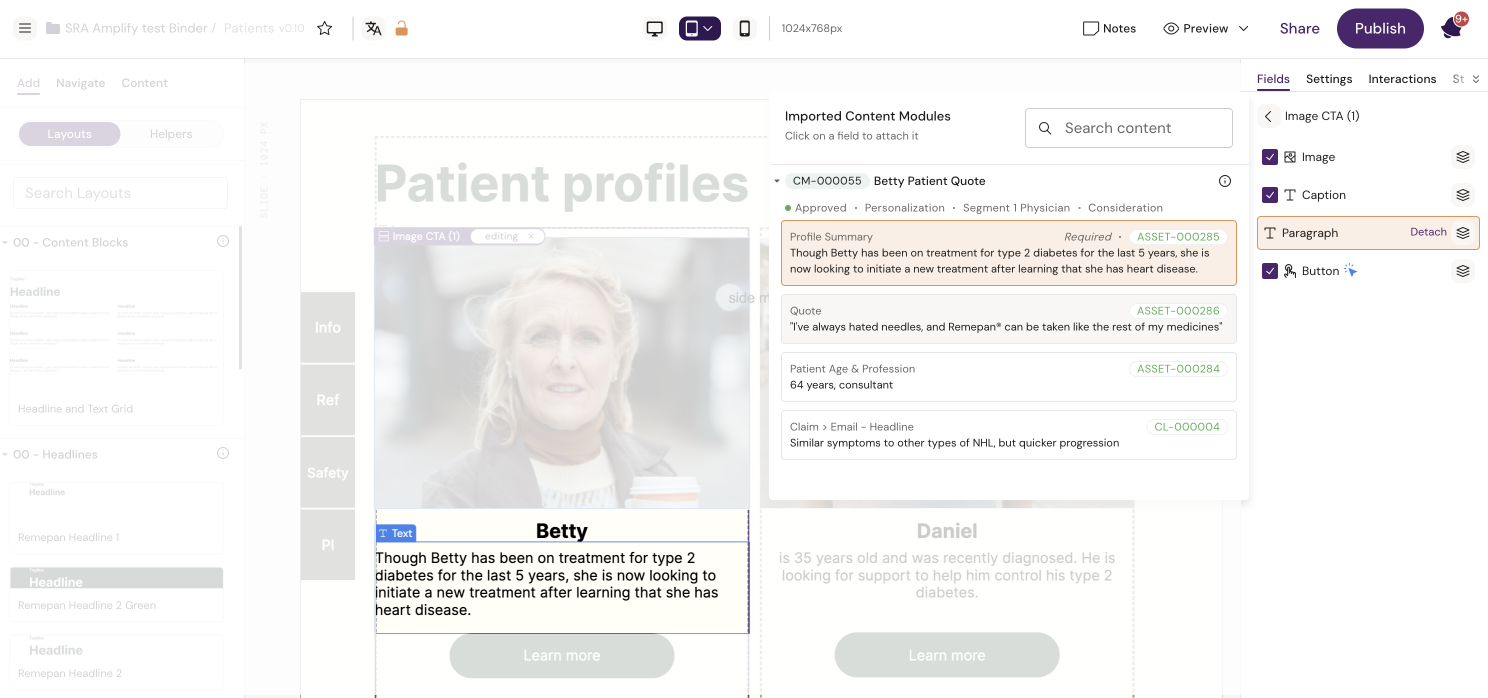Open the Interactions tab
This screenshot has height=698, width=1488.
click(x=1401, y=79)
